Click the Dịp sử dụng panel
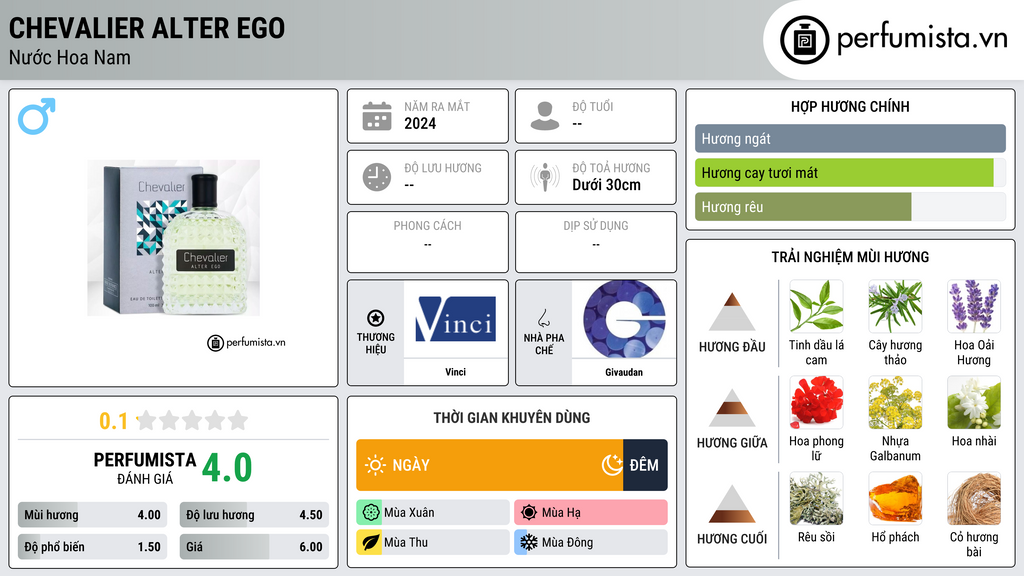This screenshot has width=1024, height=576. 596,242
